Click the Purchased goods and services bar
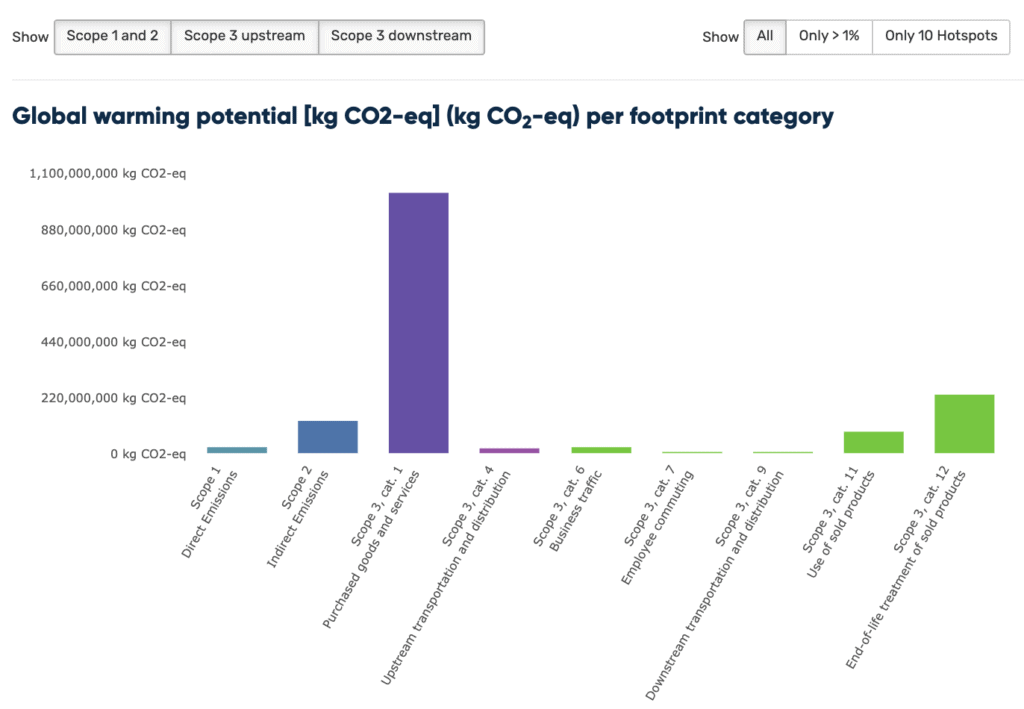Screen dimensions: 1024x709 419,323
